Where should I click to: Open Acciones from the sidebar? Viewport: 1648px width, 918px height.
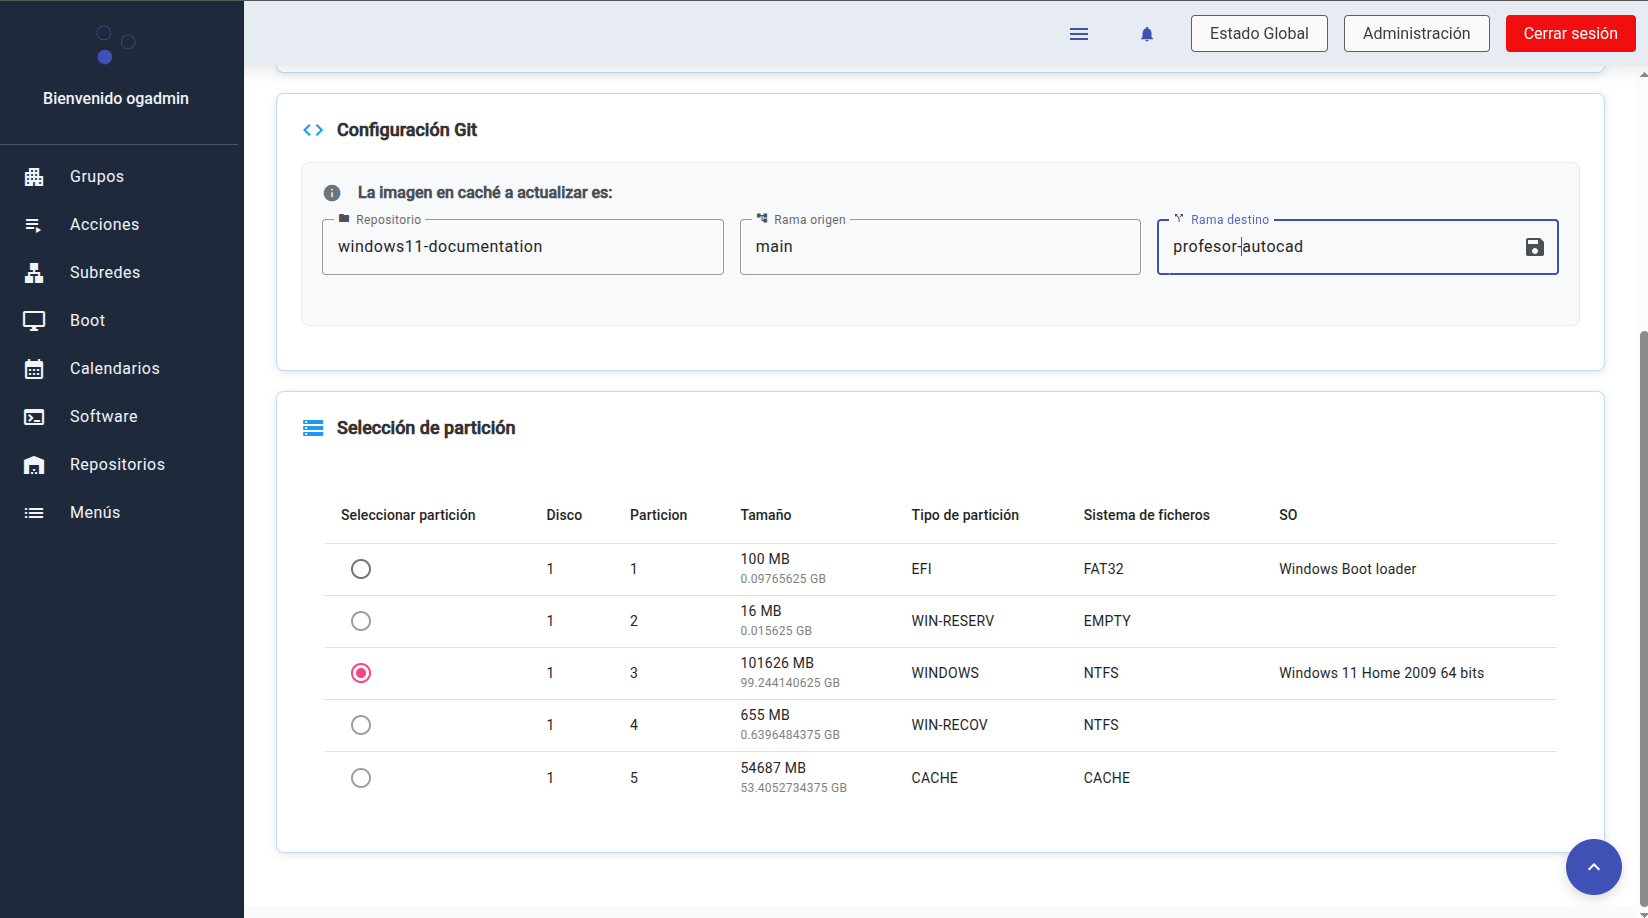point(104,225)
